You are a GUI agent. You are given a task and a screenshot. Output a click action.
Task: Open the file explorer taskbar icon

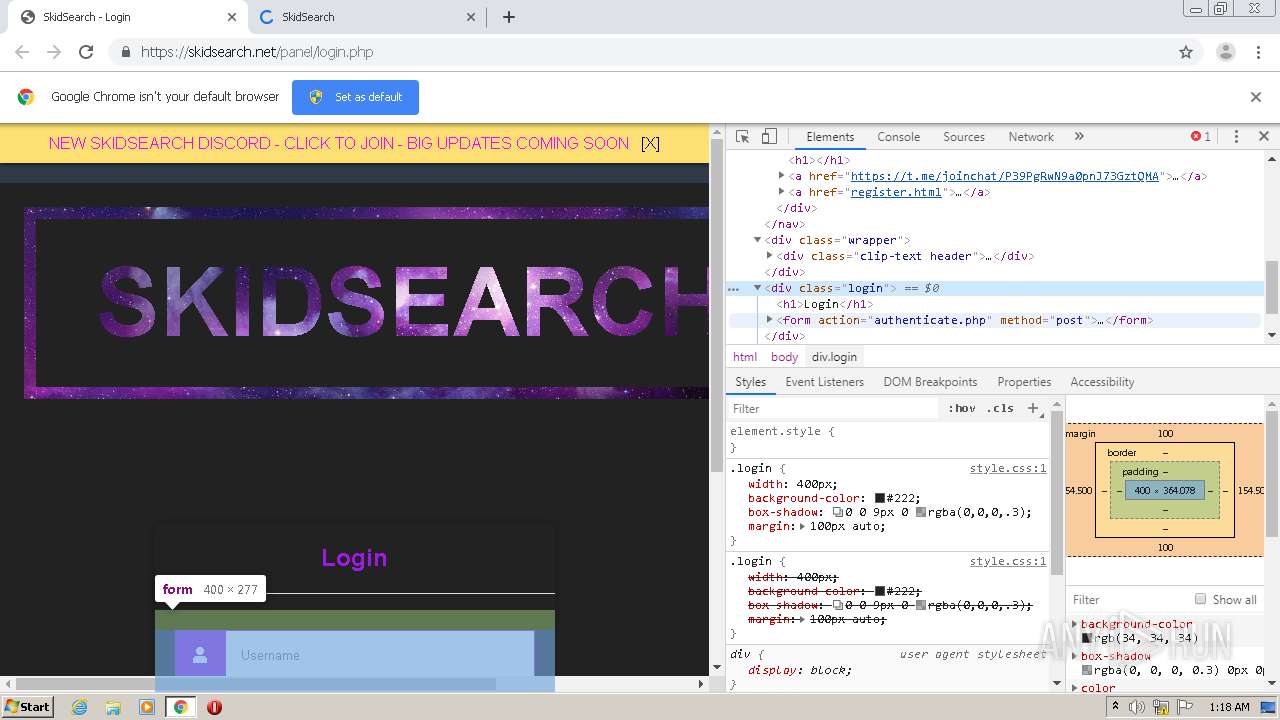pos(113,707)
